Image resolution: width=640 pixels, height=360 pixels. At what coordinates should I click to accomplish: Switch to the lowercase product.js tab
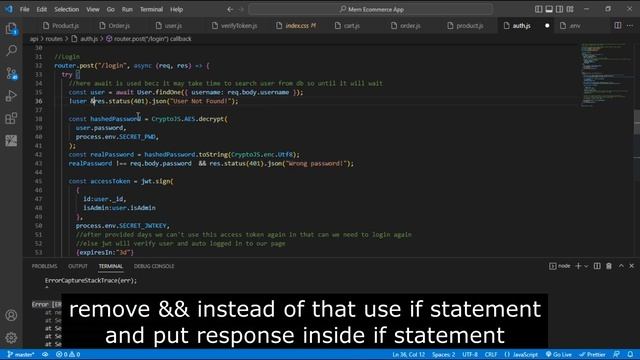pos(465,25)
